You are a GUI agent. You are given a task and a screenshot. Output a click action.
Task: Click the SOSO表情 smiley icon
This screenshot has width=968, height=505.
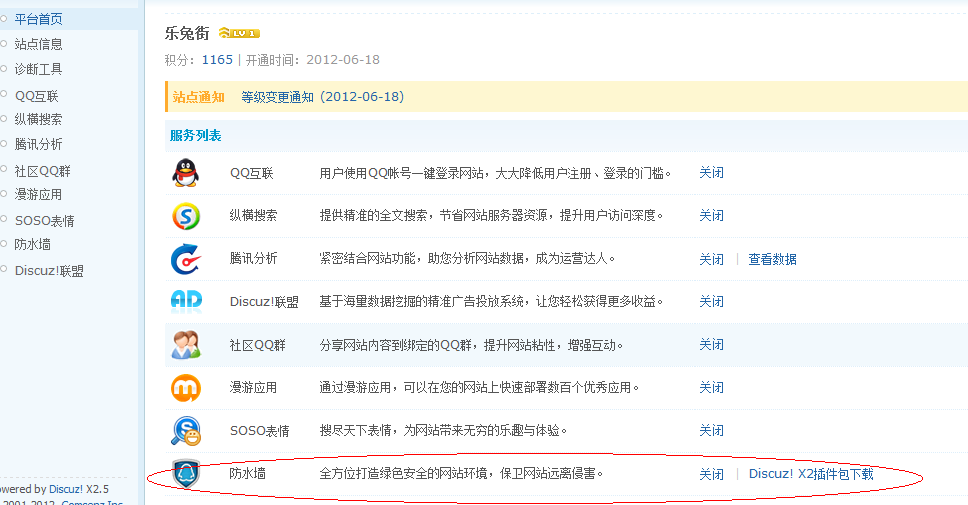[x=186, y=431]
